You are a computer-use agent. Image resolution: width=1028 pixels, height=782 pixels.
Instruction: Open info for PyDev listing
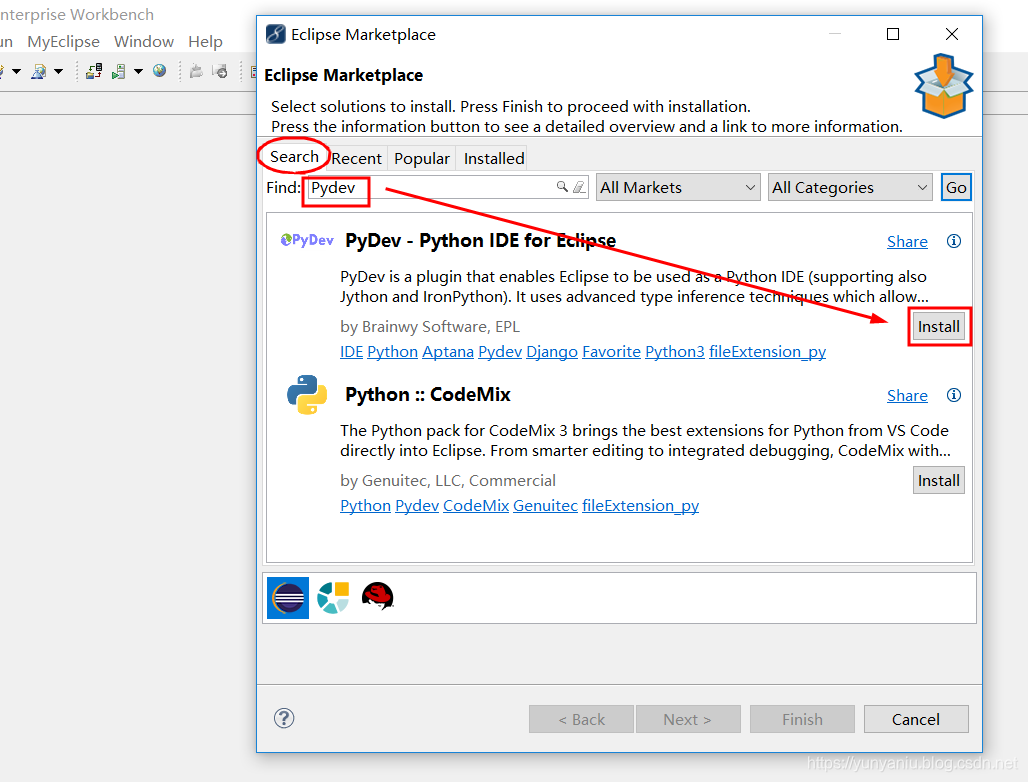coord(954,241)
